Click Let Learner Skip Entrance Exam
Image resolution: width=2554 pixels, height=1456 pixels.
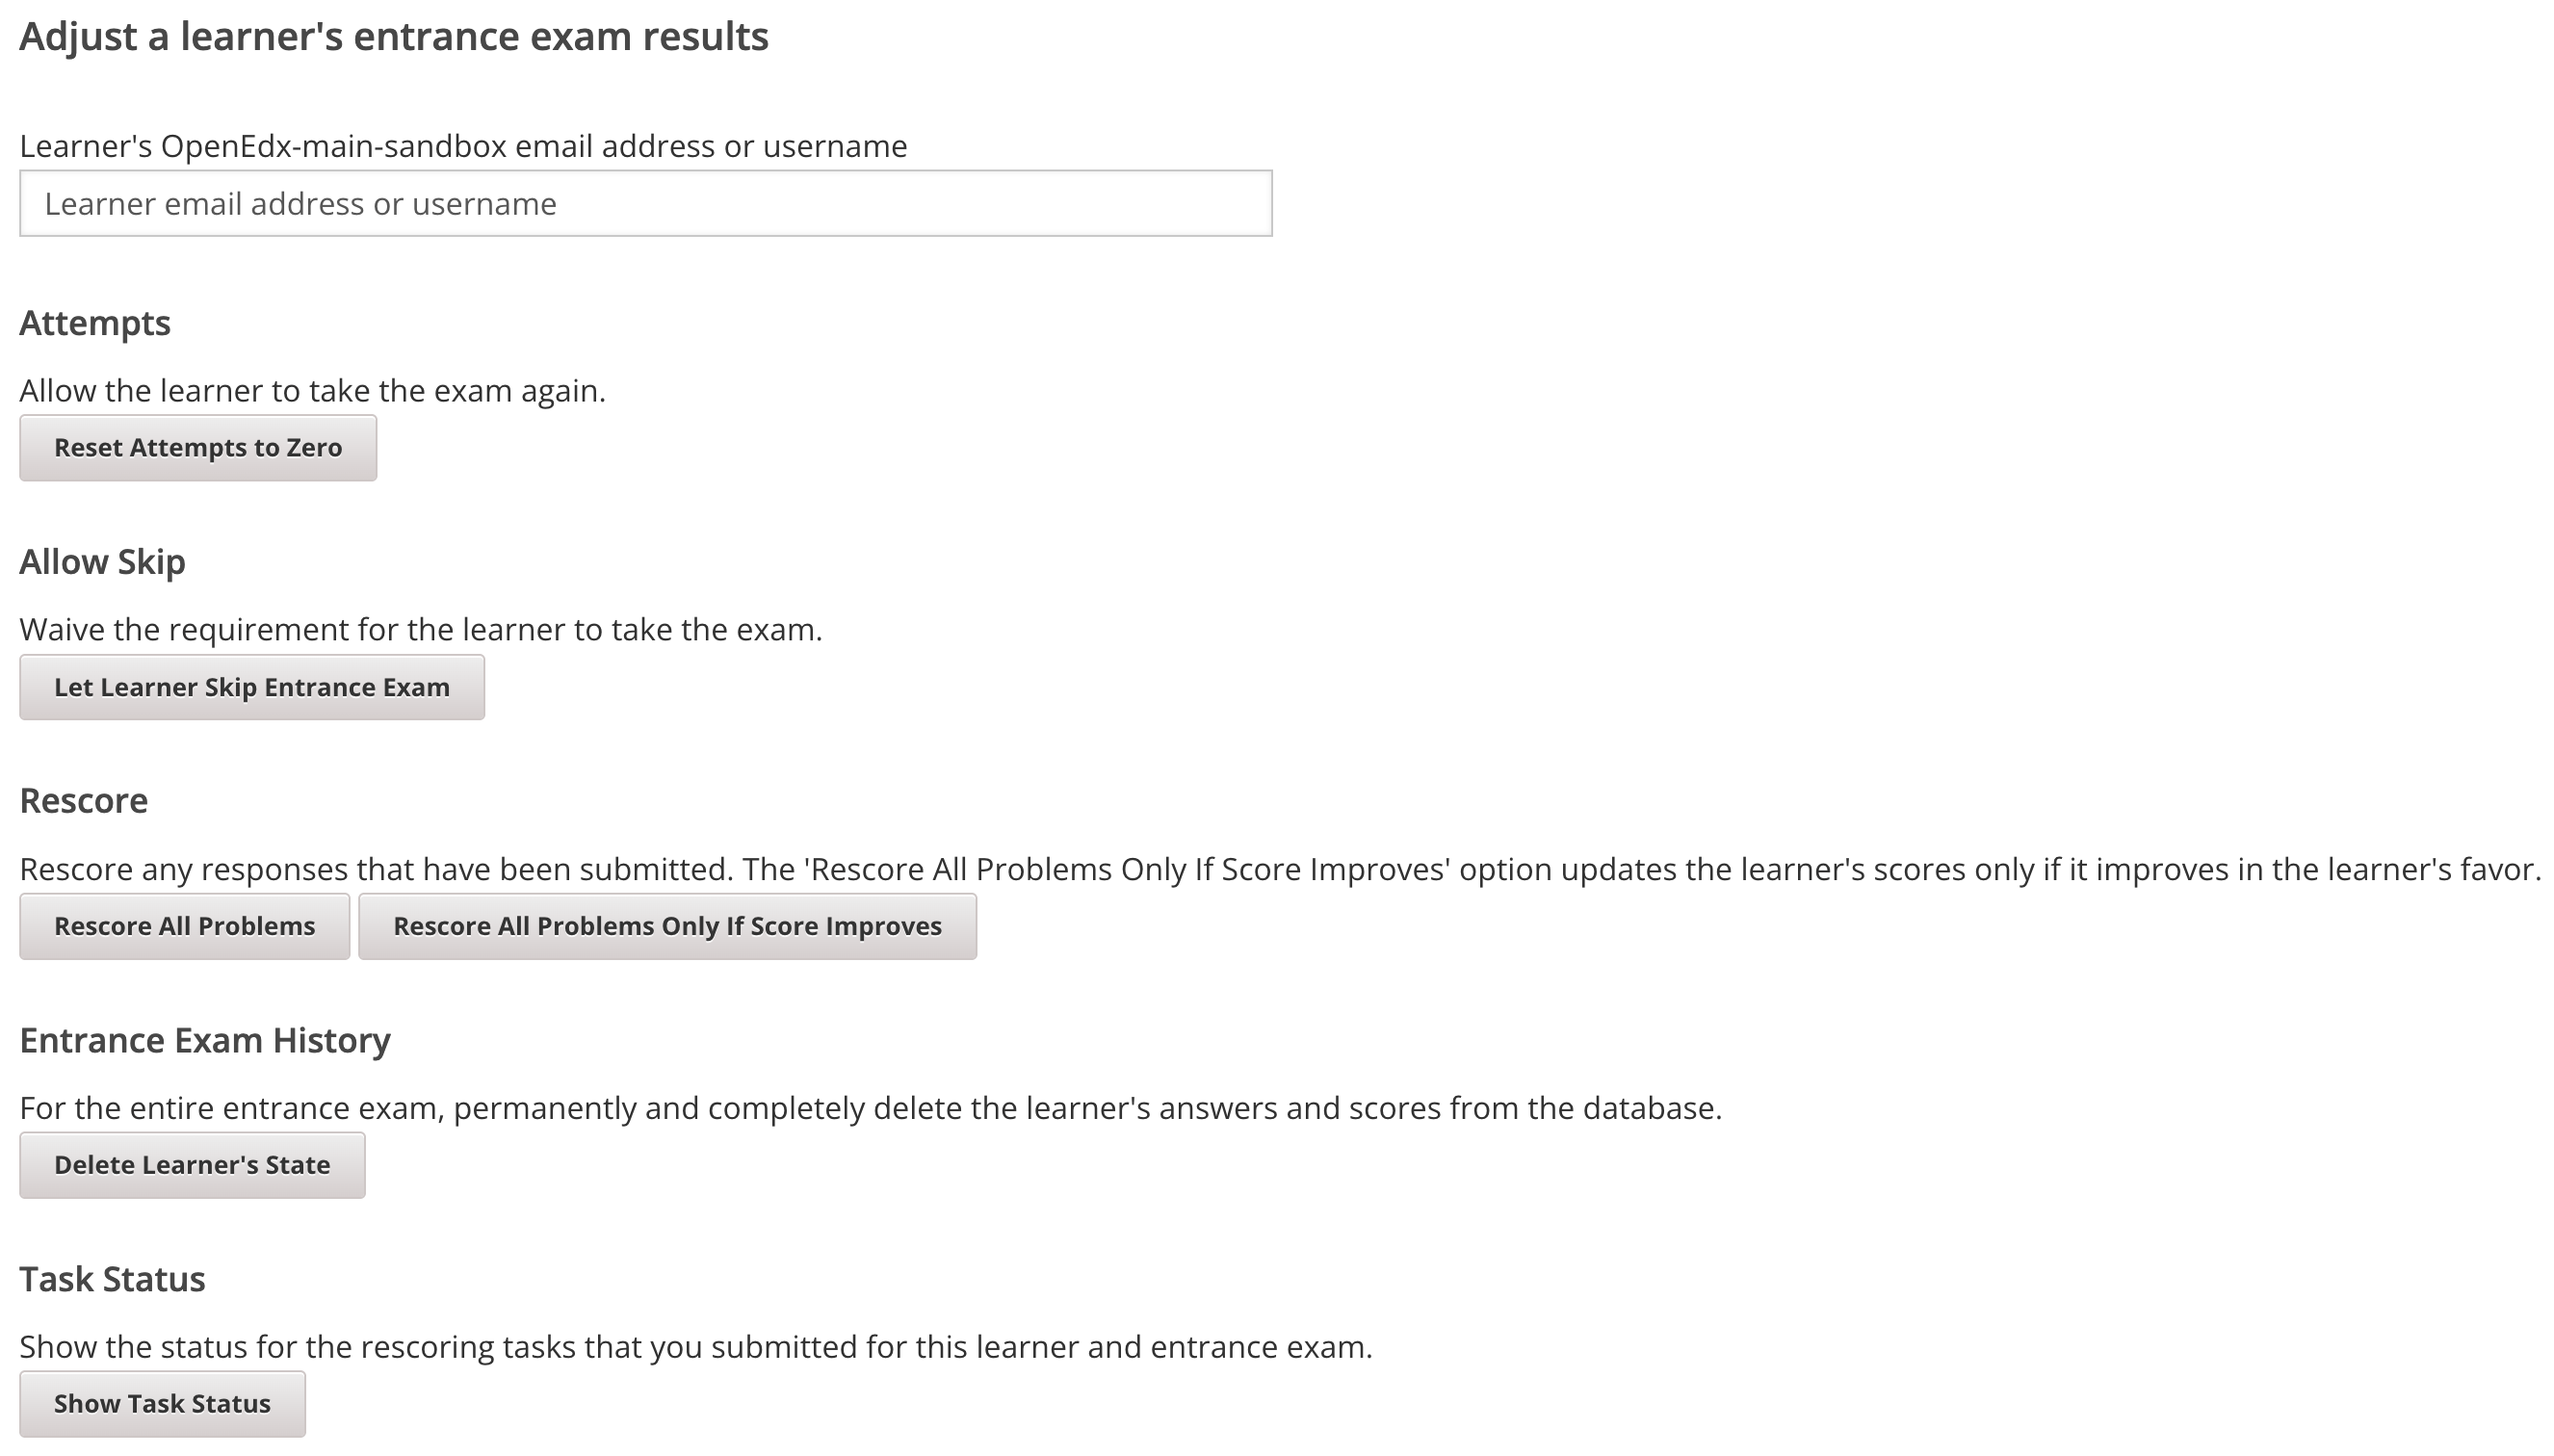tap(252, 686)
